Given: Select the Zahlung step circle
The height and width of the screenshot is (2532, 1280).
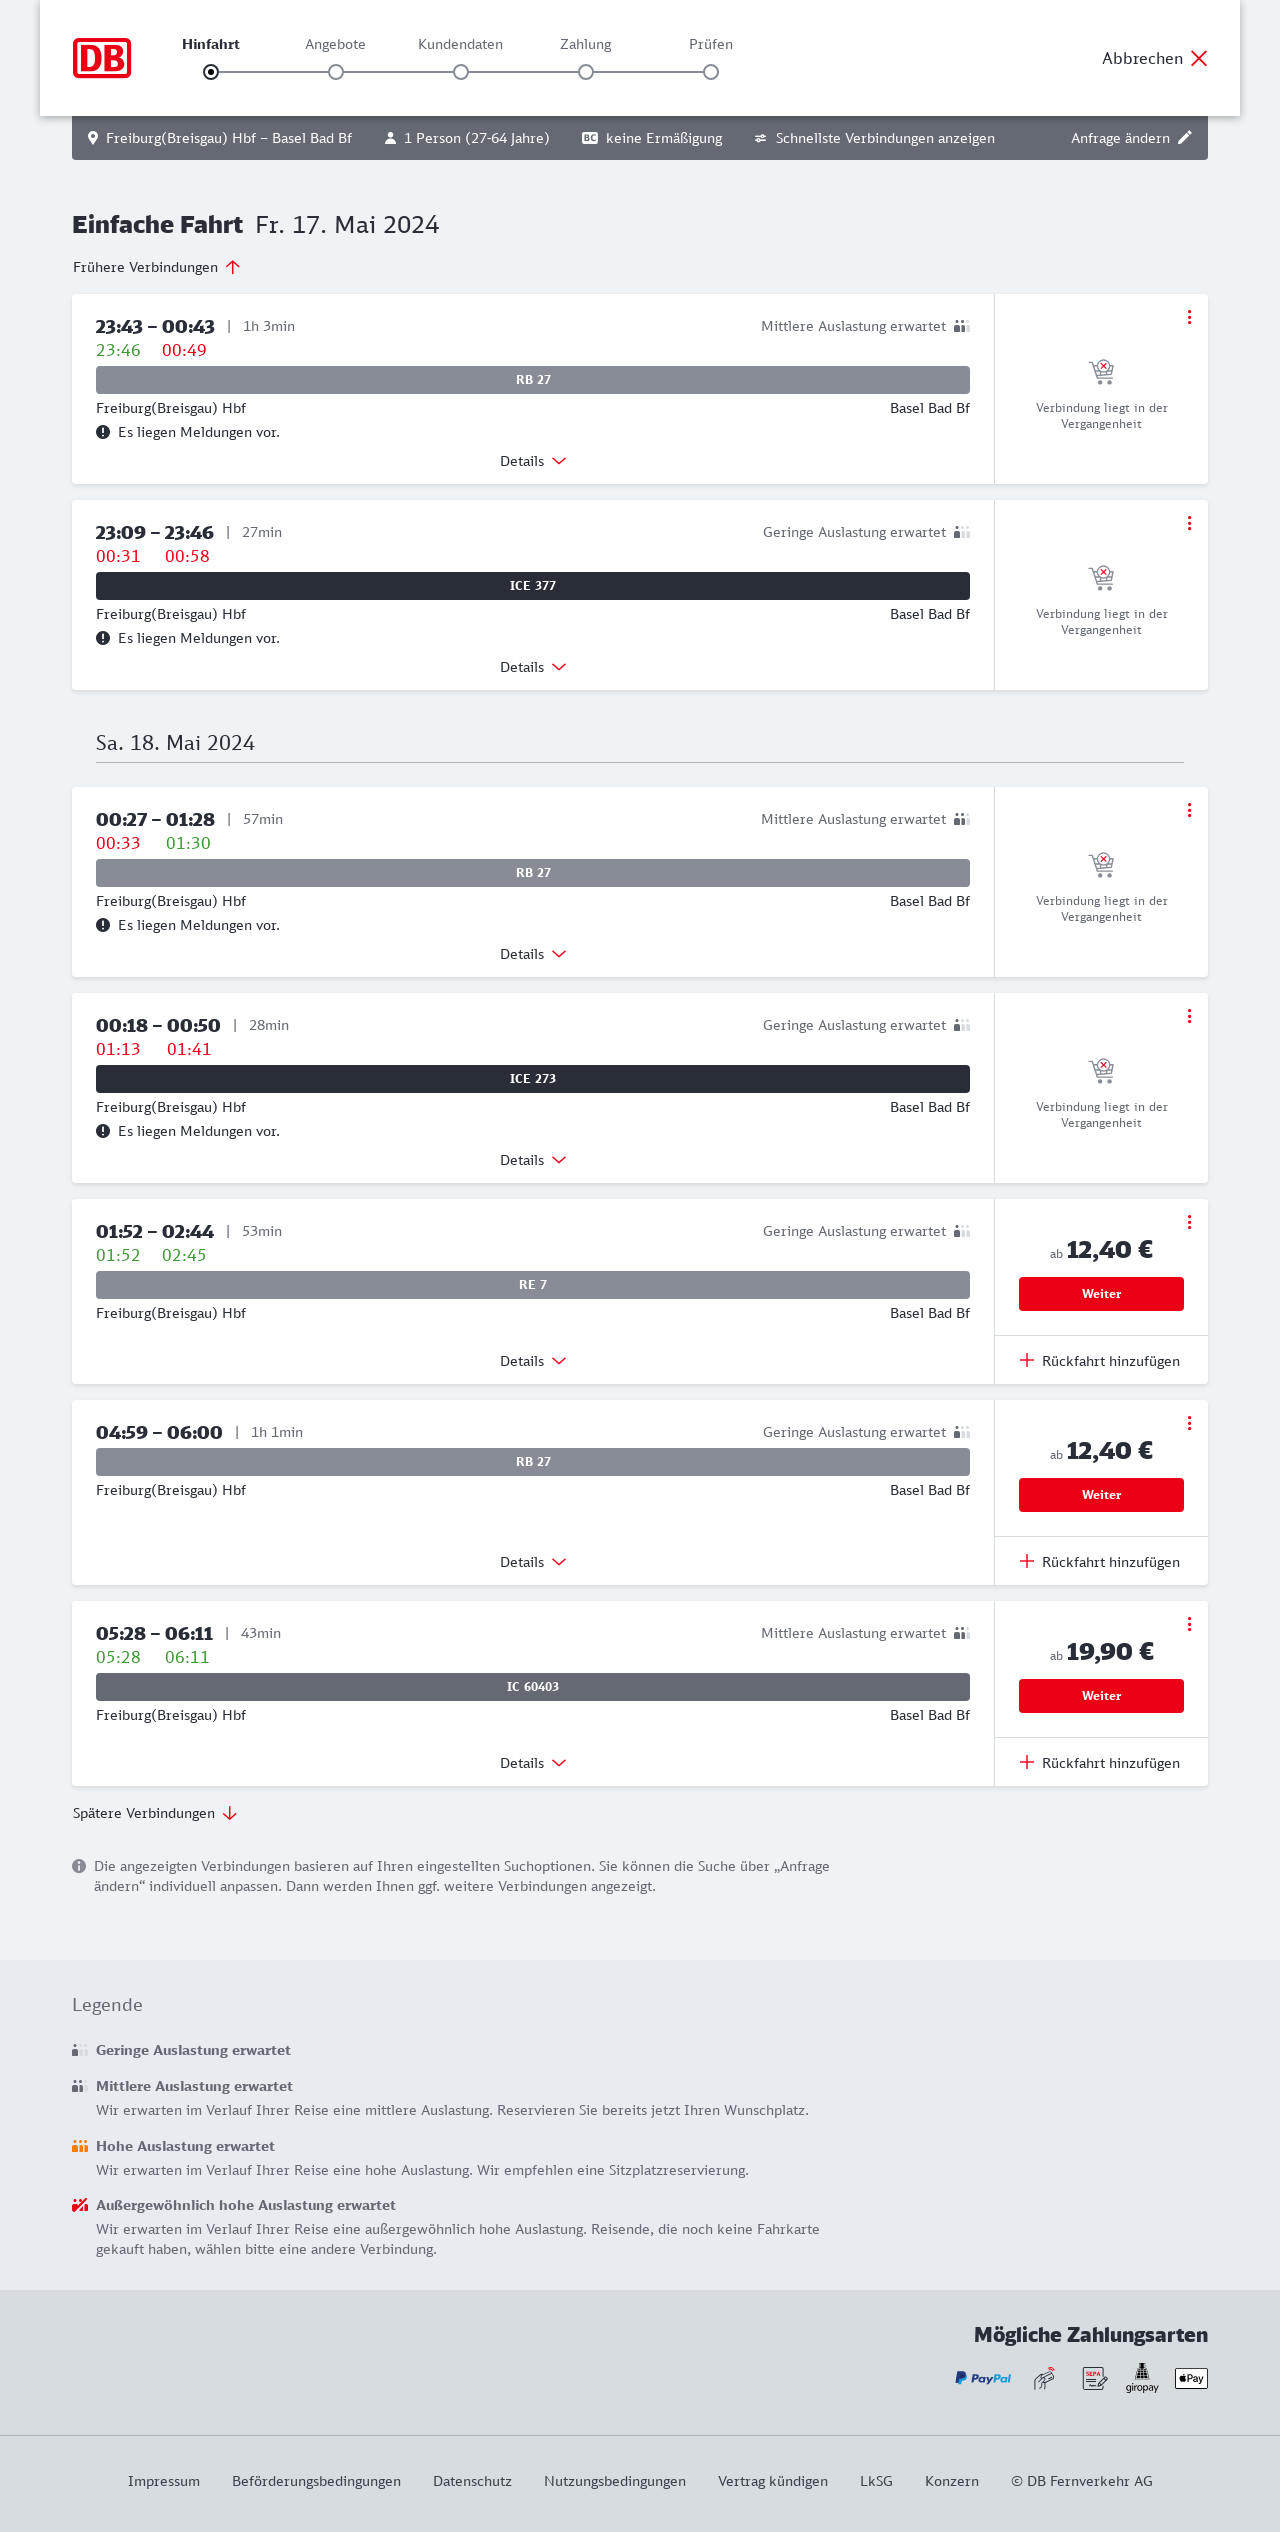Looking at the screenshot, I should [x=586, y=72].
